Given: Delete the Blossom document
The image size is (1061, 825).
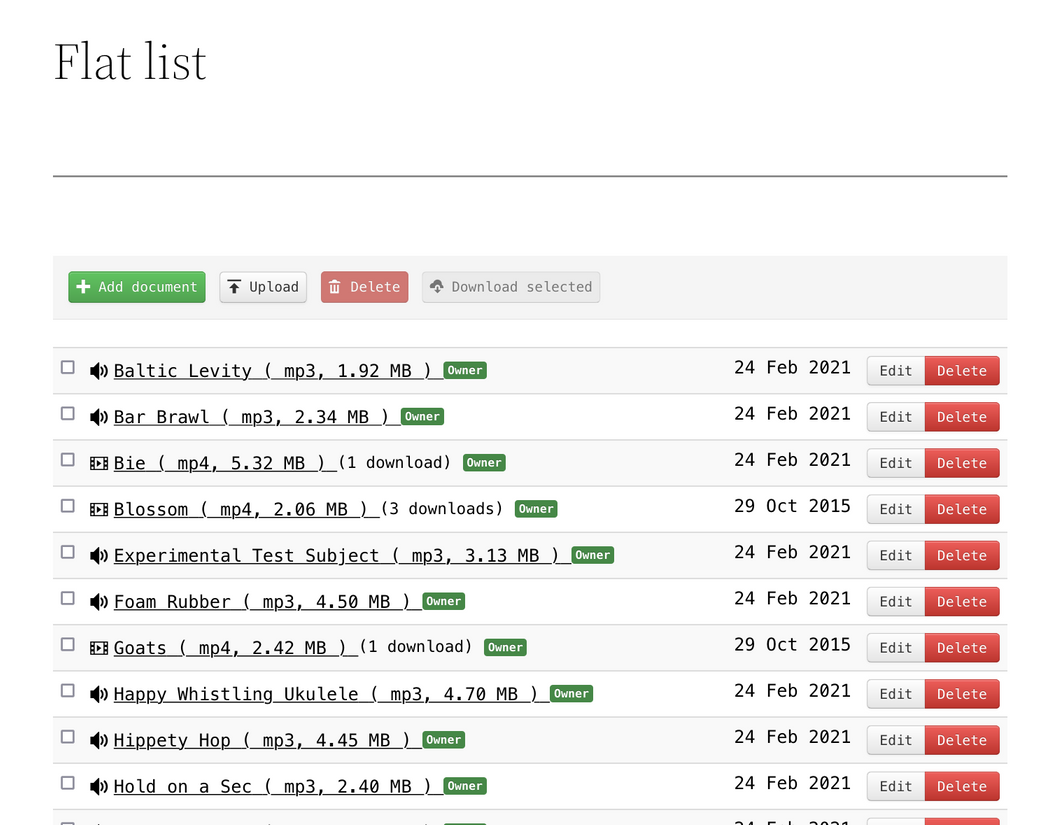Looking at the screenshot, I should [962, 509].
